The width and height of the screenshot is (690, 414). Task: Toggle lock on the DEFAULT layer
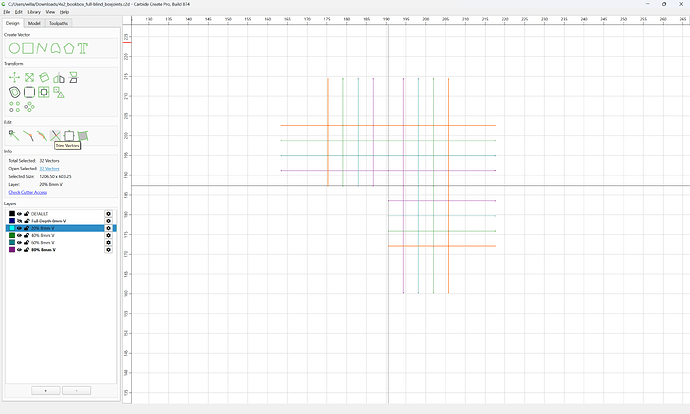pyautogui.click(x=26, y=214)
